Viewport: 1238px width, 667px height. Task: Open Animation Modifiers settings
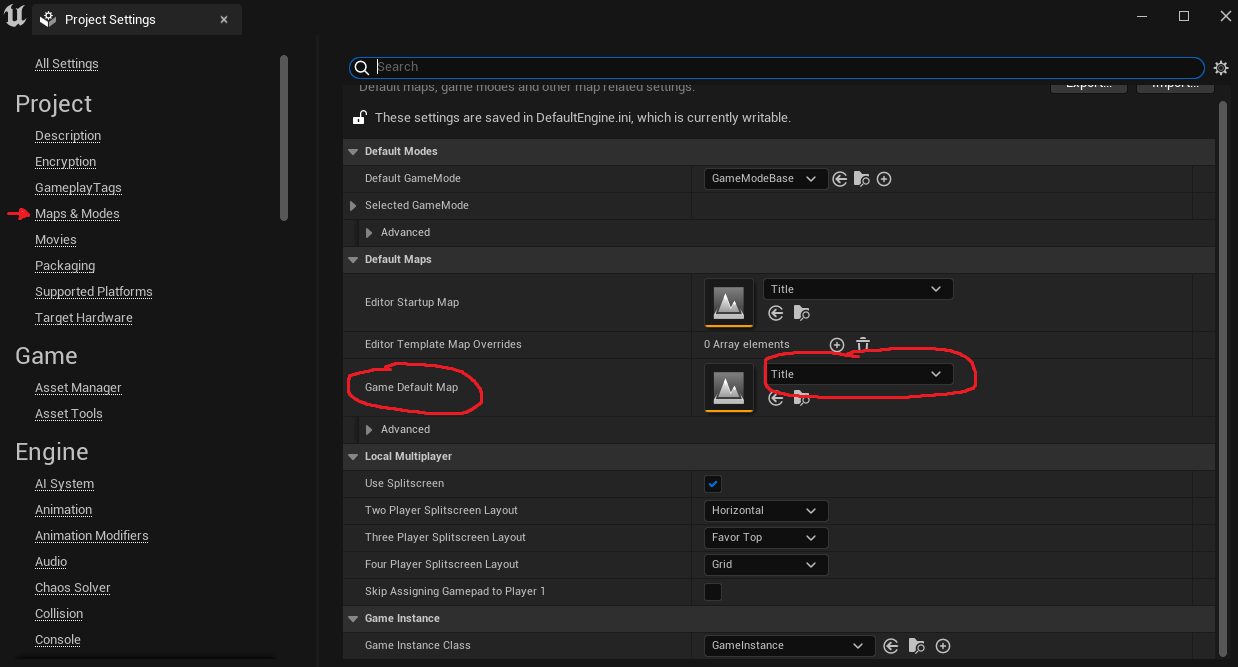coord(92,536)
